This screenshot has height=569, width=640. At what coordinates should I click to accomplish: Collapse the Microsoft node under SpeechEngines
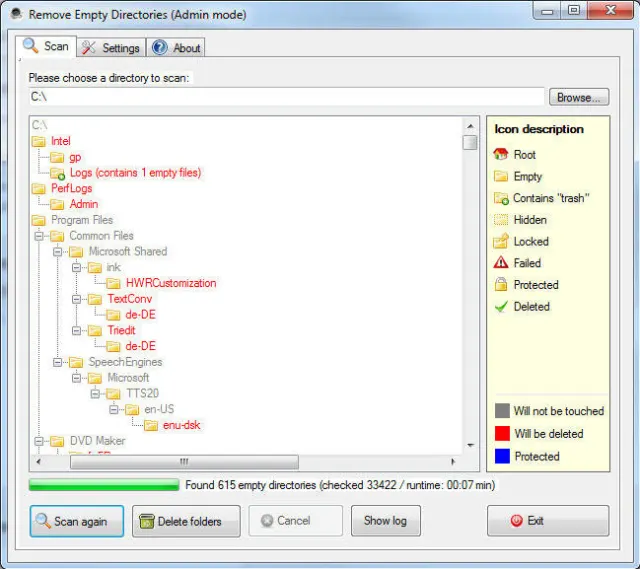(76, 378)
